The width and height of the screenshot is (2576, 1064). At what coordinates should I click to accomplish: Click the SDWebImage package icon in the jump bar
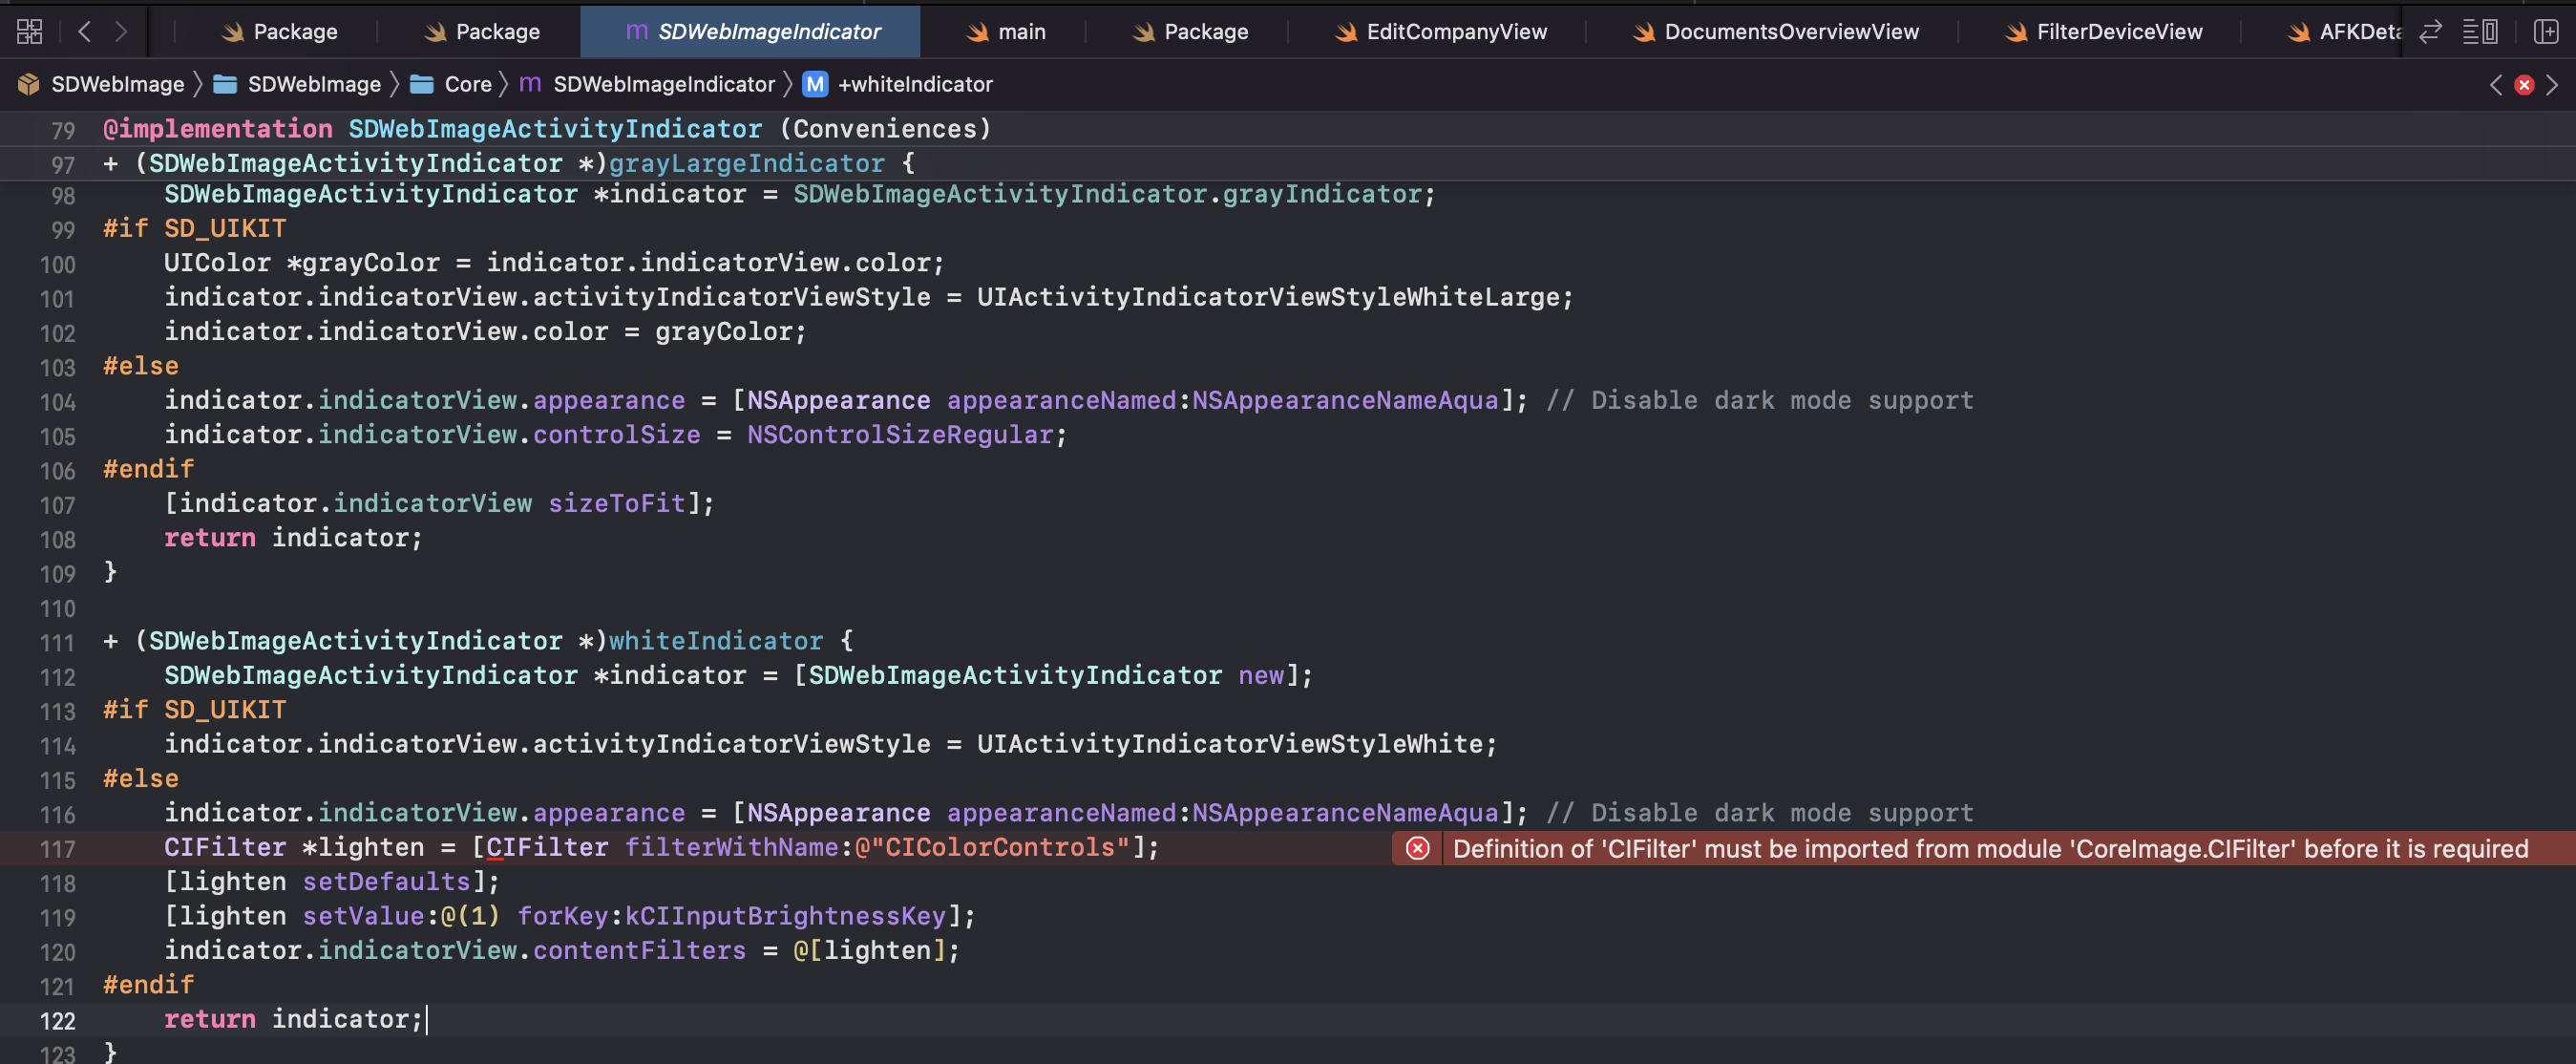pyautogui.click(x=28, y=84)
